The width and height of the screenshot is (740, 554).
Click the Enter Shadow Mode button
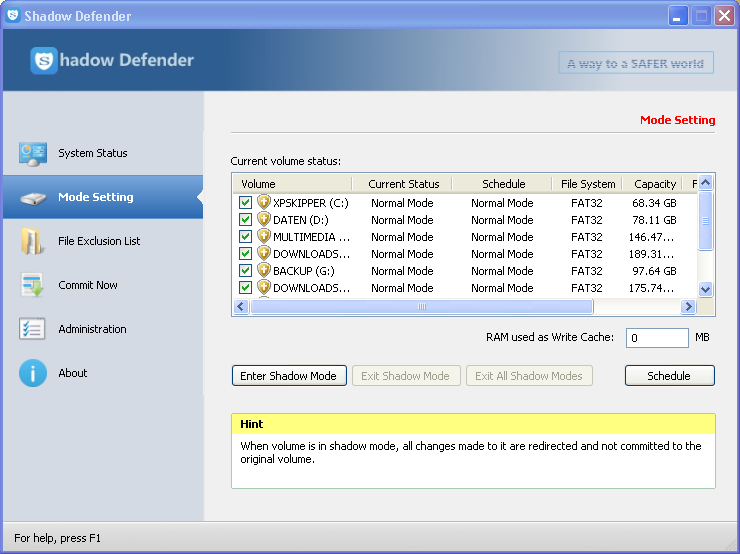click(289, 376)
